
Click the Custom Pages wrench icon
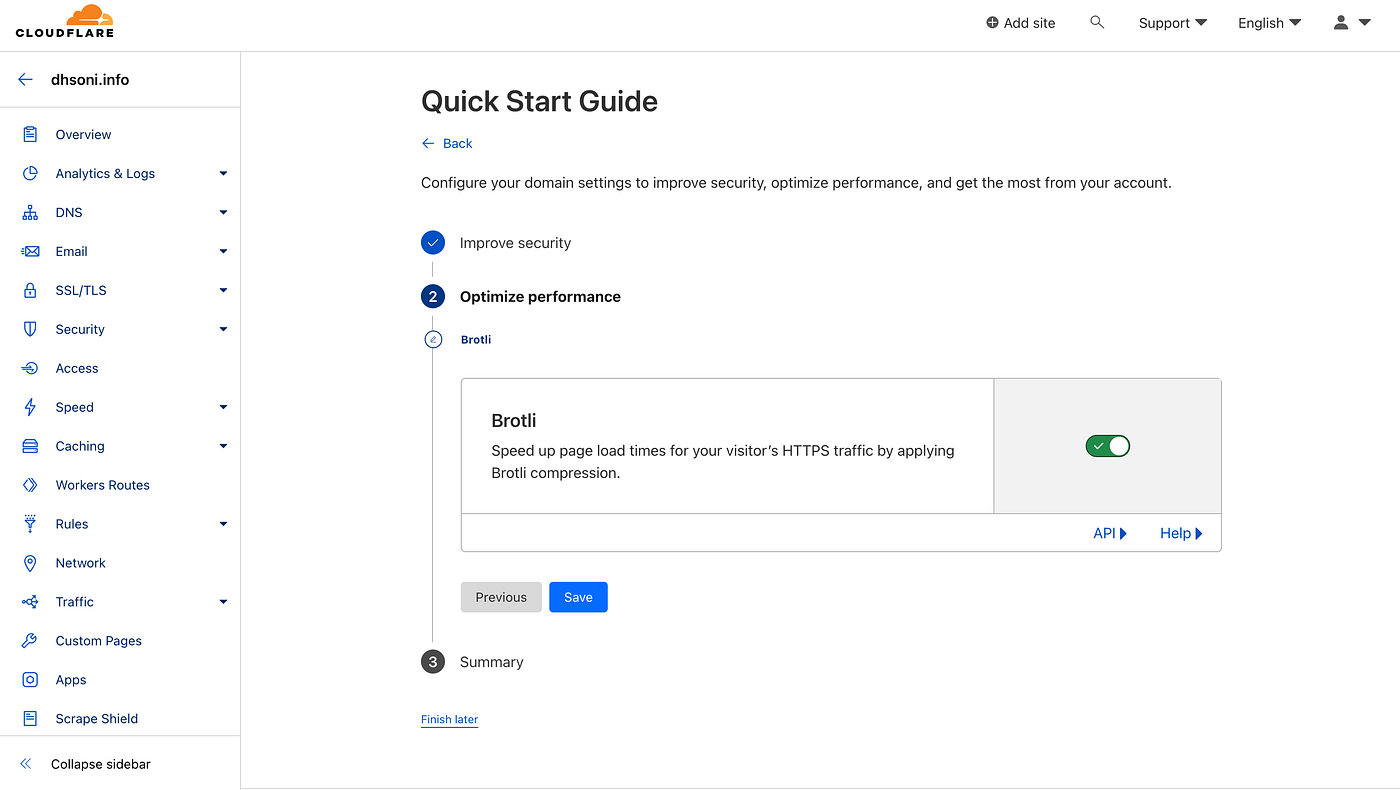coord(30,641)
